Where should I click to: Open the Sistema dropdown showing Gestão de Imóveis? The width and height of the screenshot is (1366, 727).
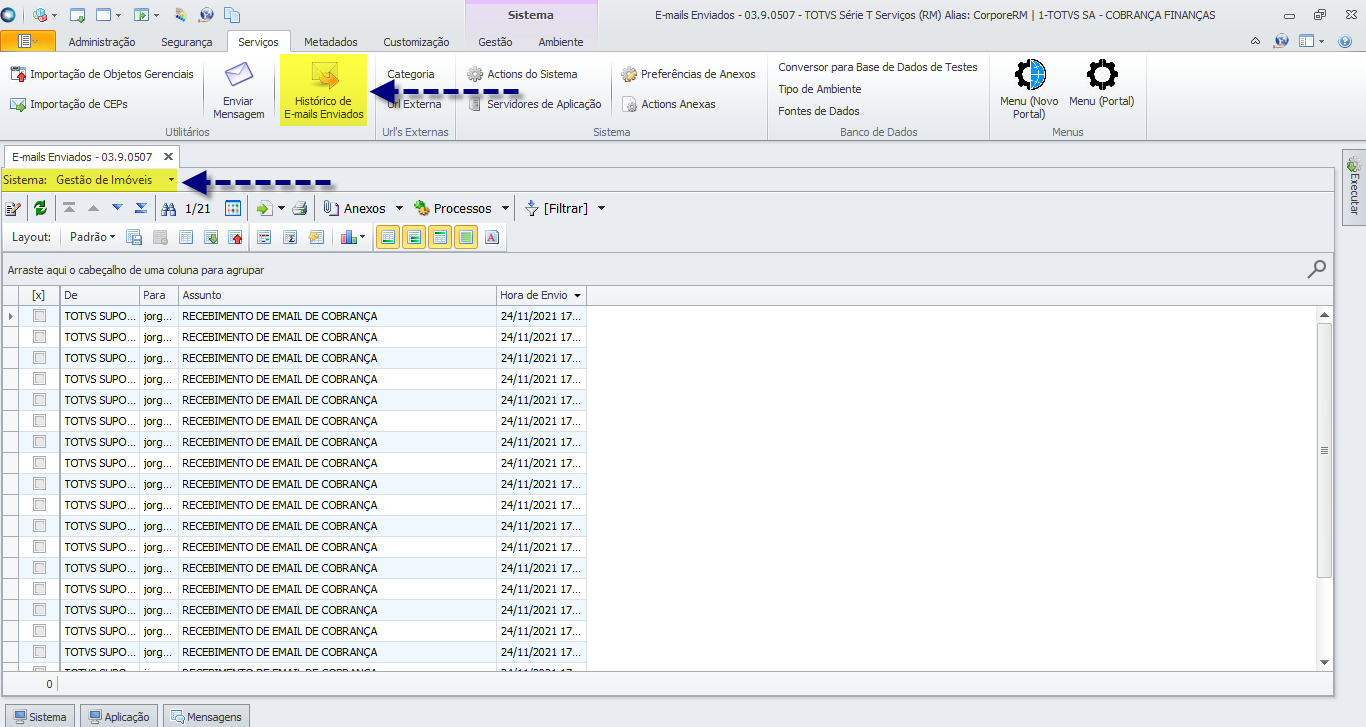114,180
